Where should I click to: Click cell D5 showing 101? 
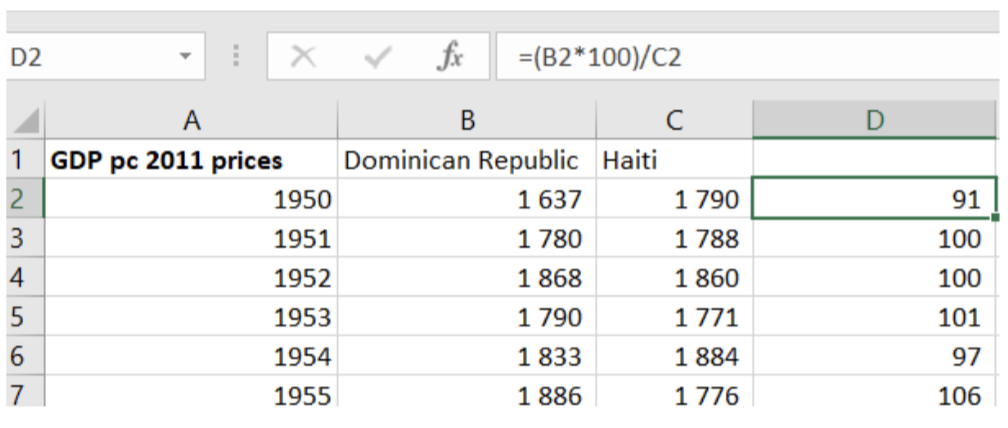point(874,317)
